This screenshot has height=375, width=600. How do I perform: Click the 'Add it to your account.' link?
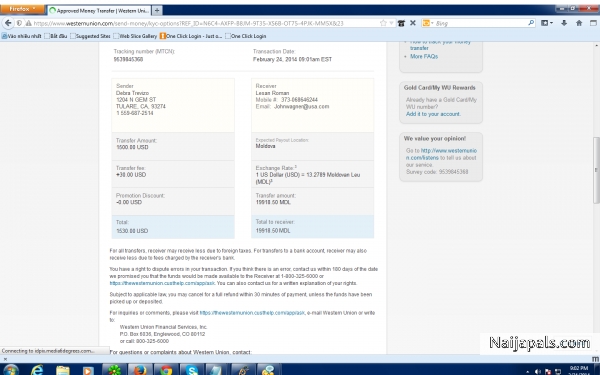tap(433, 114)
